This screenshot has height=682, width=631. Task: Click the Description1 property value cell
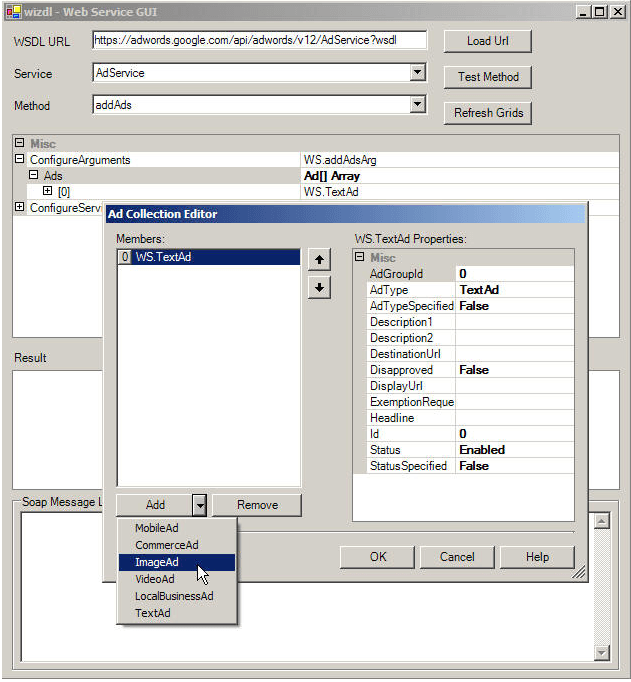(515, 322)
